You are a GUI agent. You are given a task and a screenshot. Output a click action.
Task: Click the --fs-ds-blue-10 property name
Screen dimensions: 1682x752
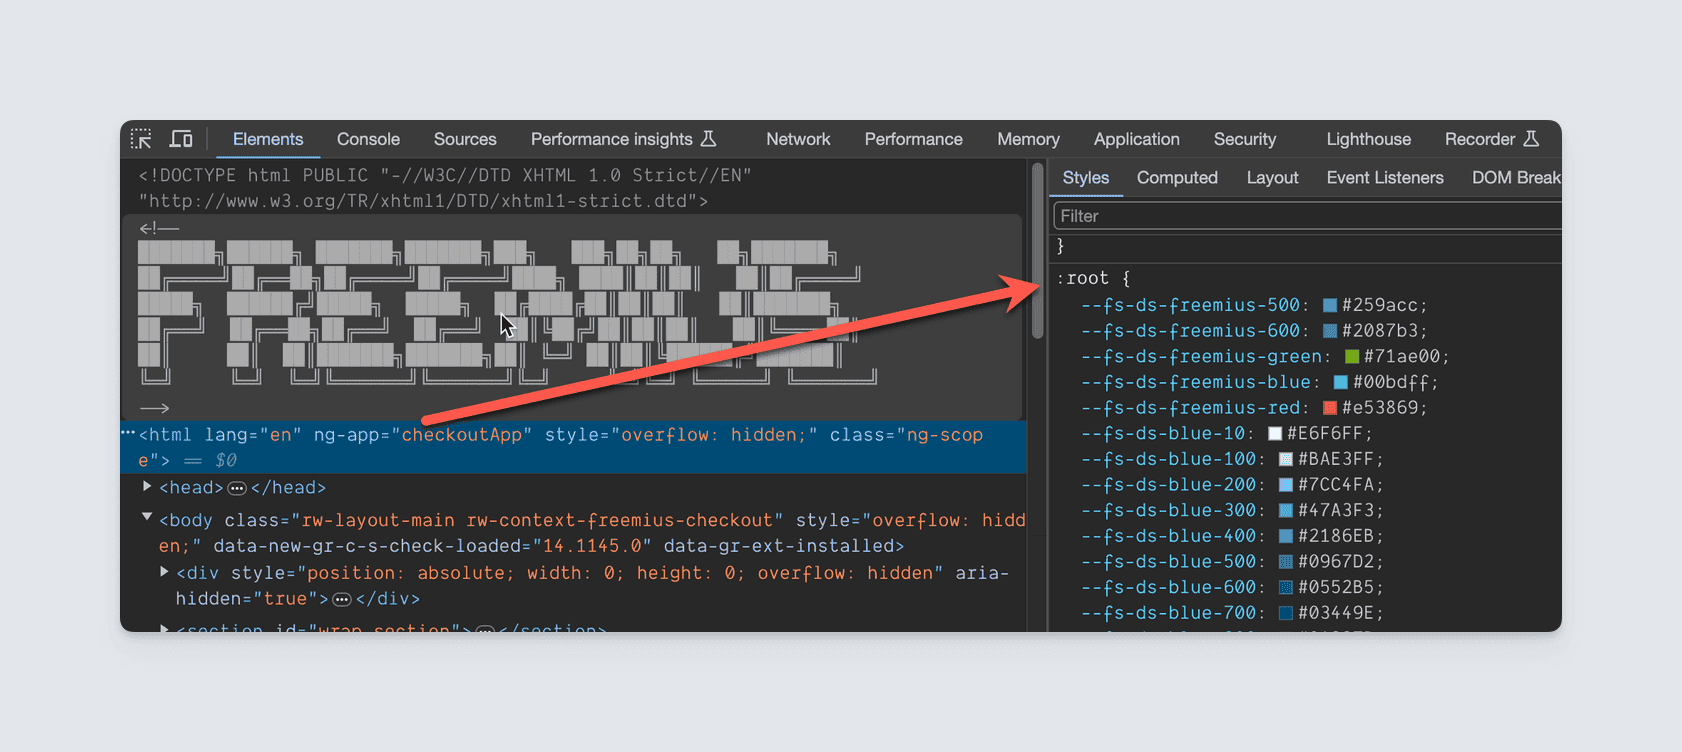1163,433
